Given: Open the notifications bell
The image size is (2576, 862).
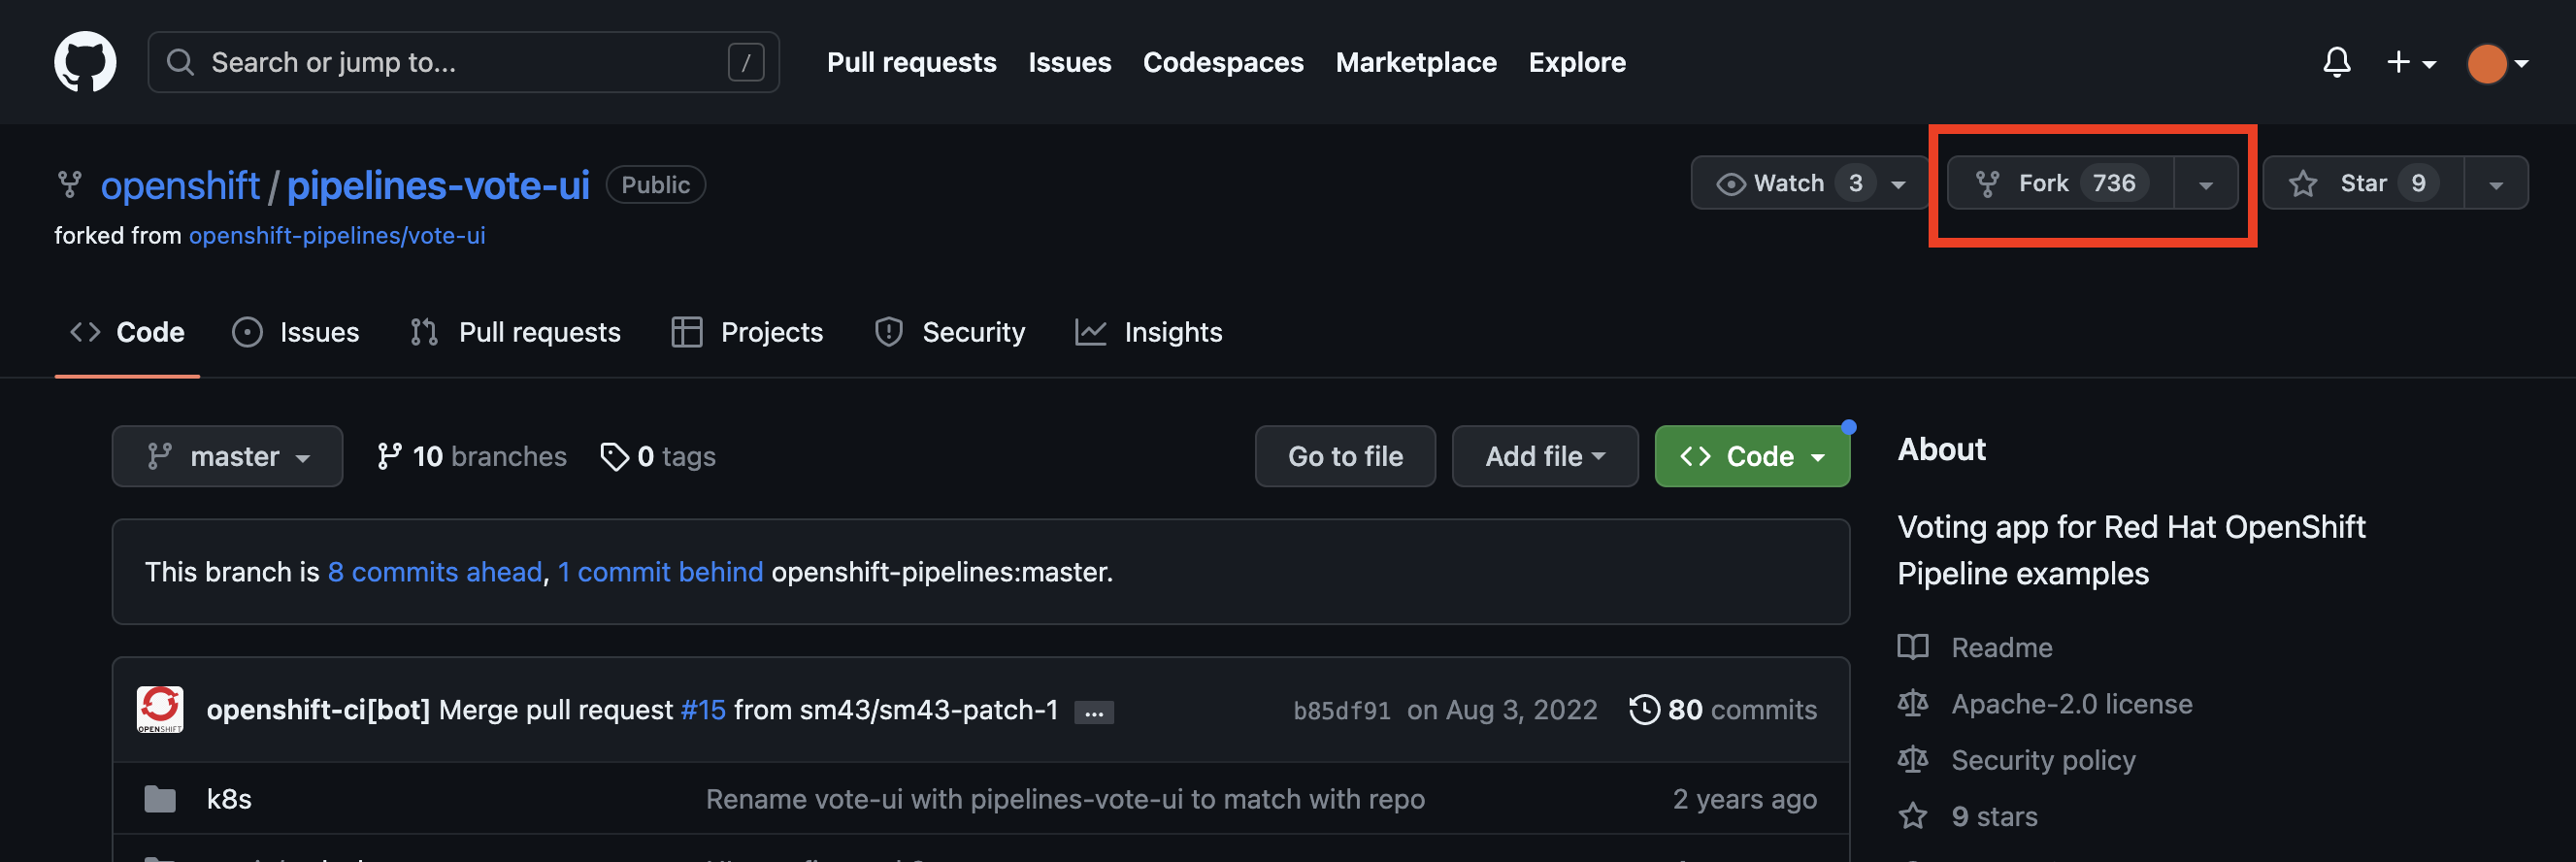Looking at the screenshot, I should [x=2336, y=62].
